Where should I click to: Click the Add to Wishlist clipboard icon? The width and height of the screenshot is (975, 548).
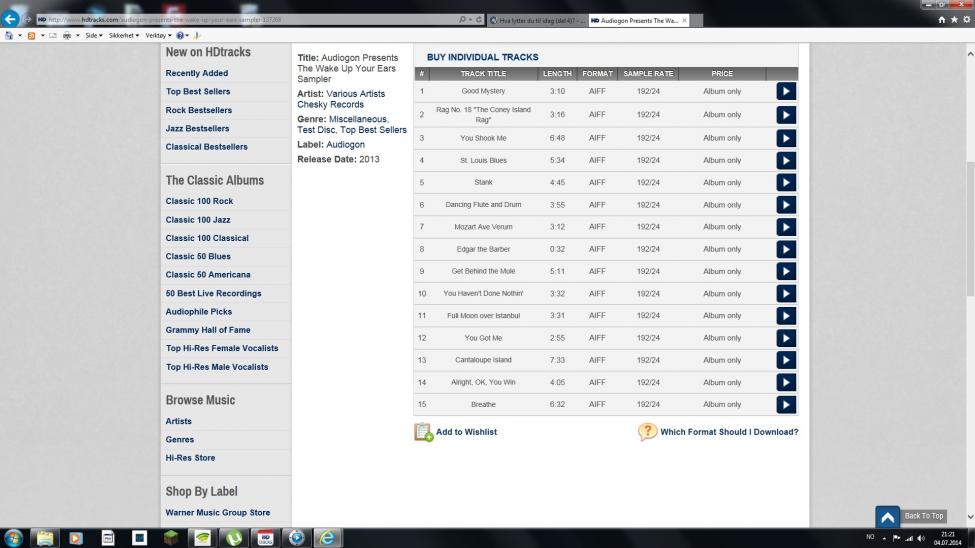[x=423, y=432]
